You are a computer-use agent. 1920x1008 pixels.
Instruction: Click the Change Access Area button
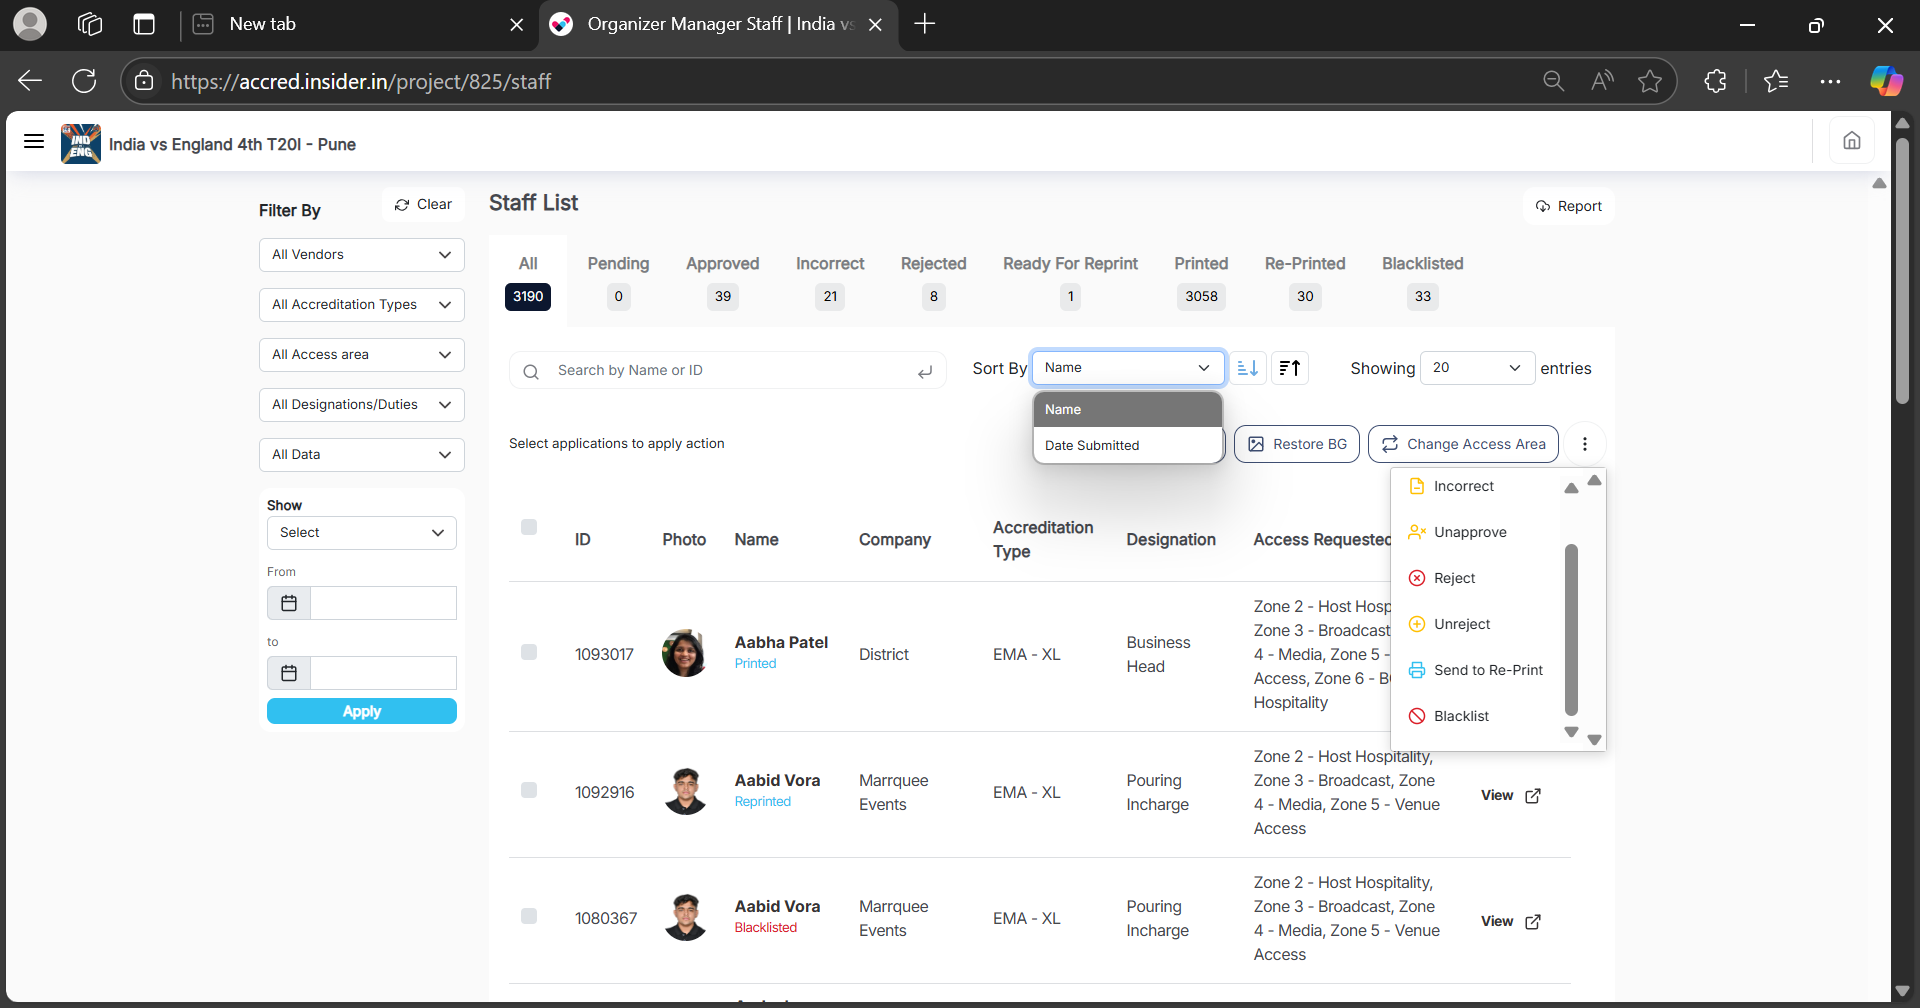(1463, 444)
